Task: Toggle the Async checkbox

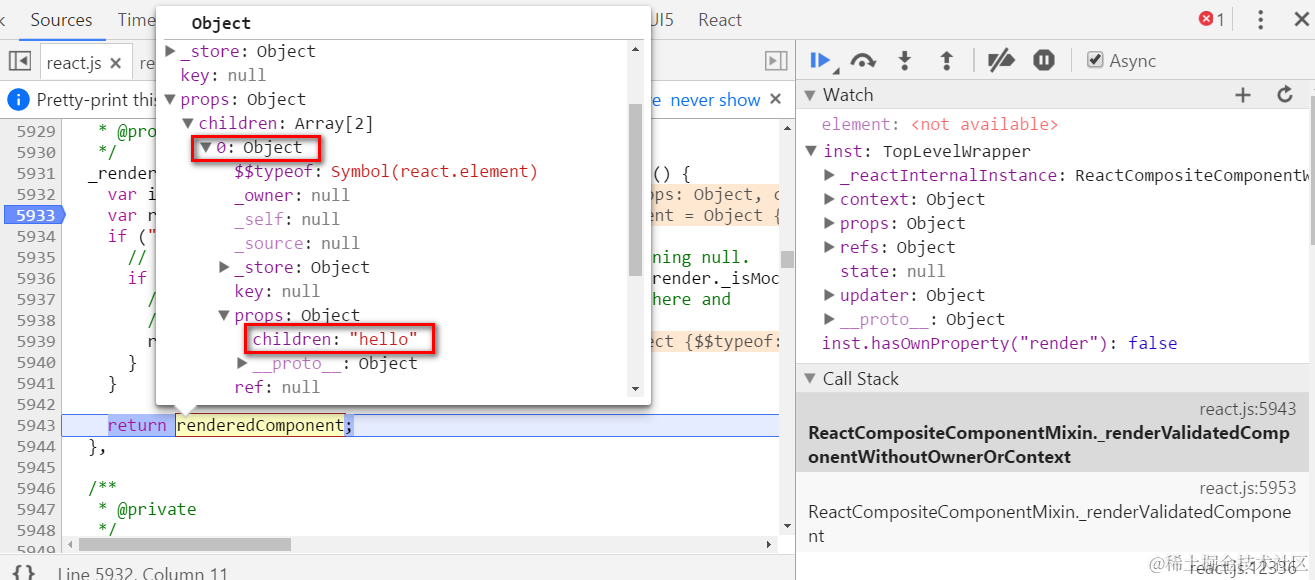Action: (x=1095, y=61)
